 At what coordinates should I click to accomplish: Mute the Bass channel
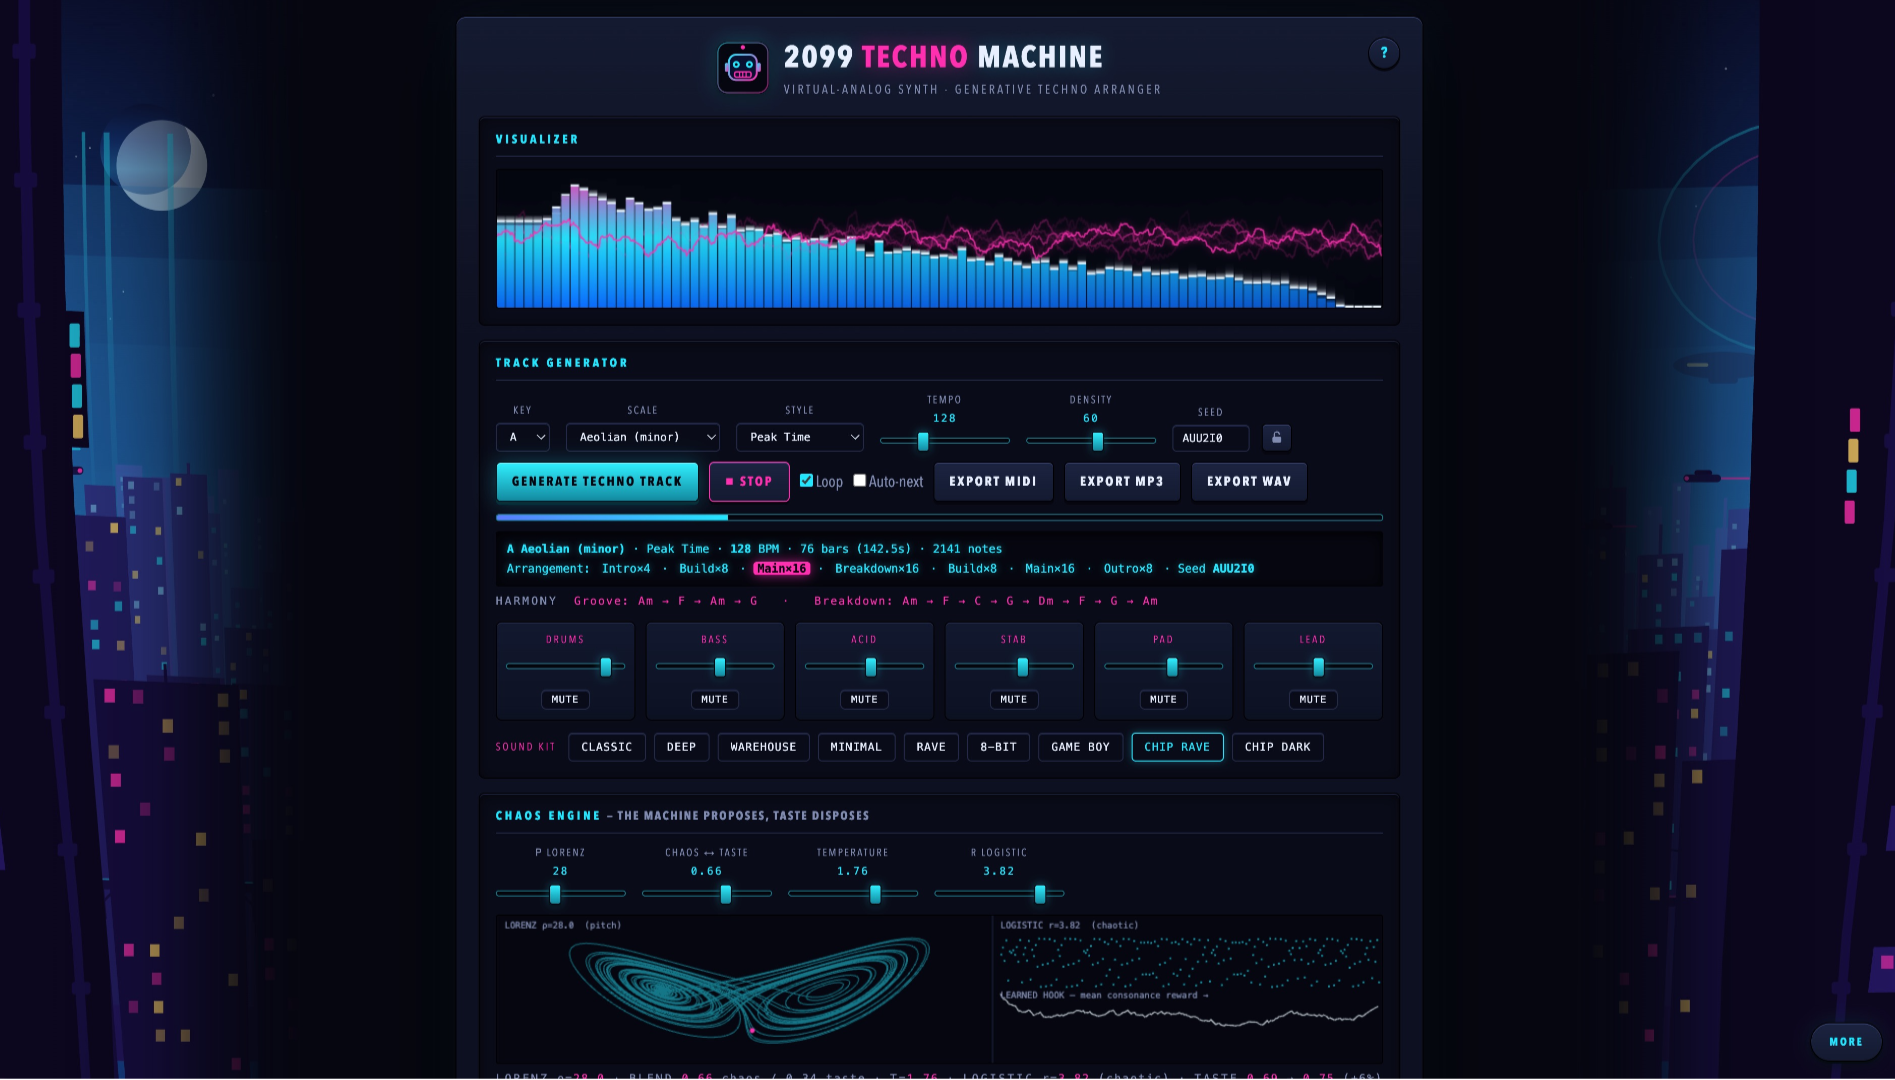[714, 699]
